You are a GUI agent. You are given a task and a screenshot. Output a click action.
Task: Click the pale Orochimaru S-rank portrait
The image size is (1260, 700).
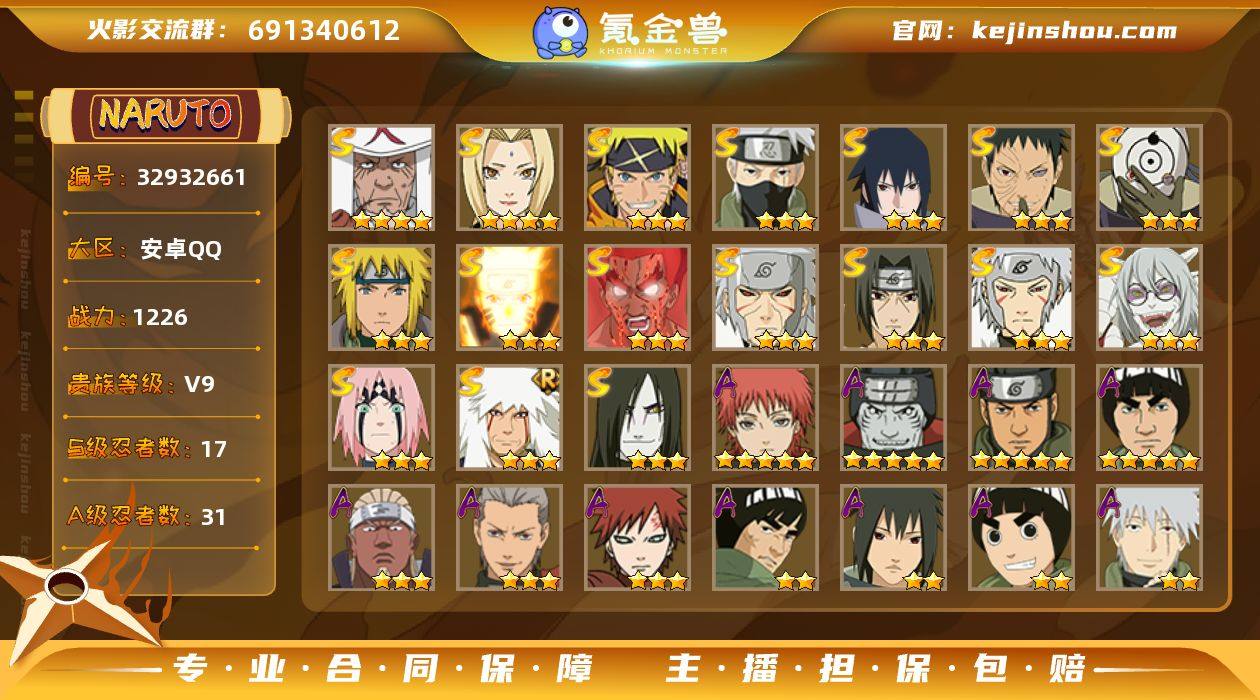point(637,418)
